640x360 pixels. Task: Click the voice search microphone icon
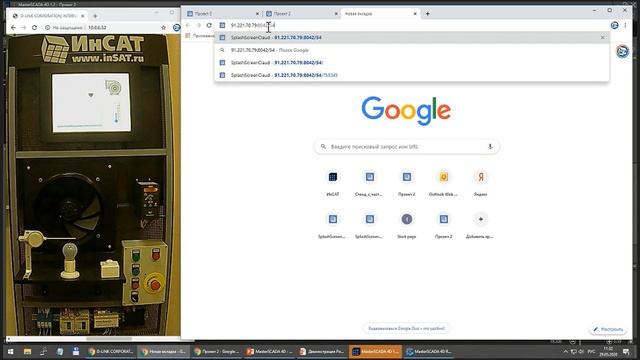(x=490, y=147)
